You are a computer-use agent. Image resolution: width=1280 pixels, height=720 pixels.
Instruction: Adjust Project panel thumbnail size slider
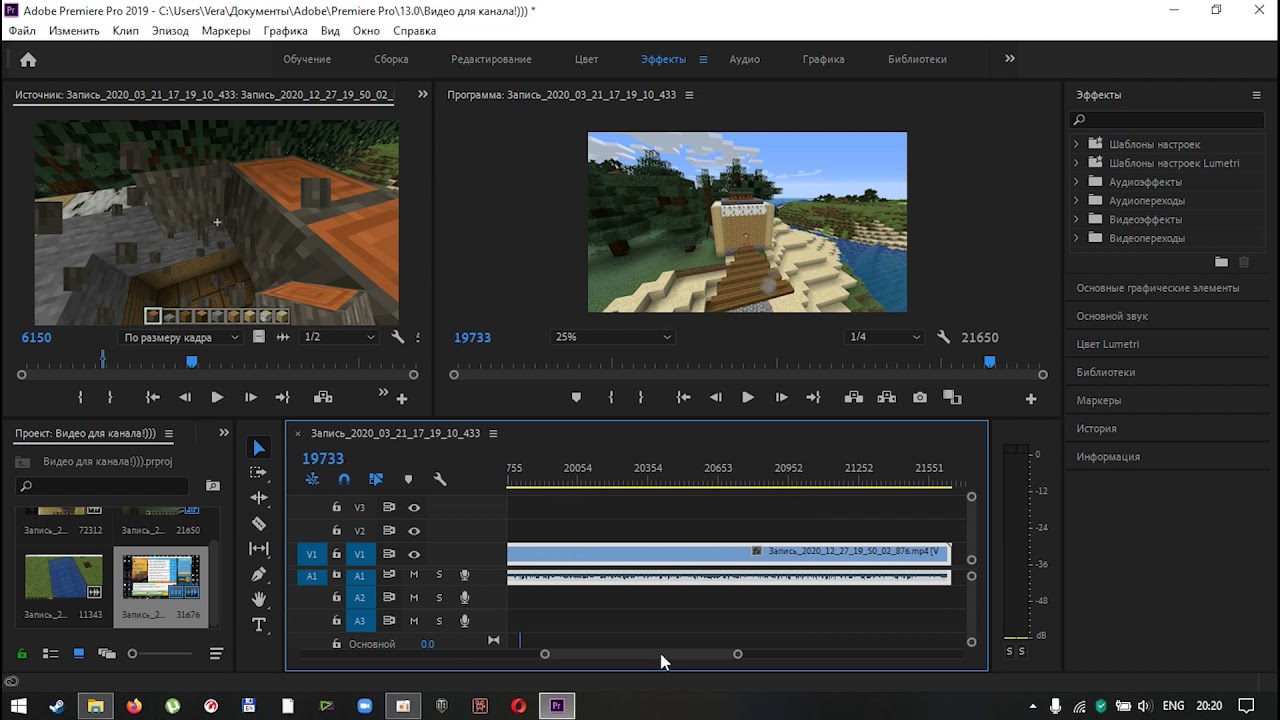coord(132,654)
